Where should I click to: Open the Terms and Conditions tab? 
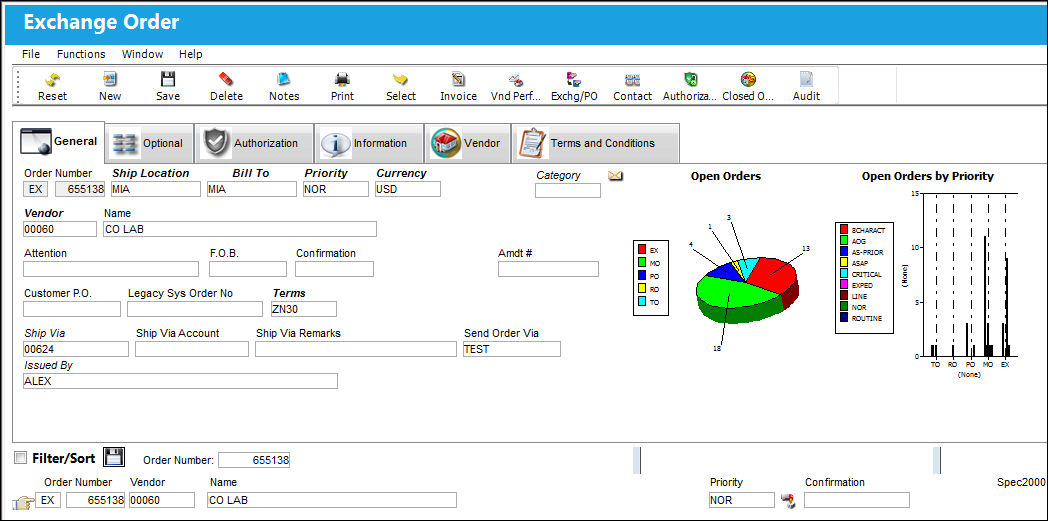pos(595,143)
